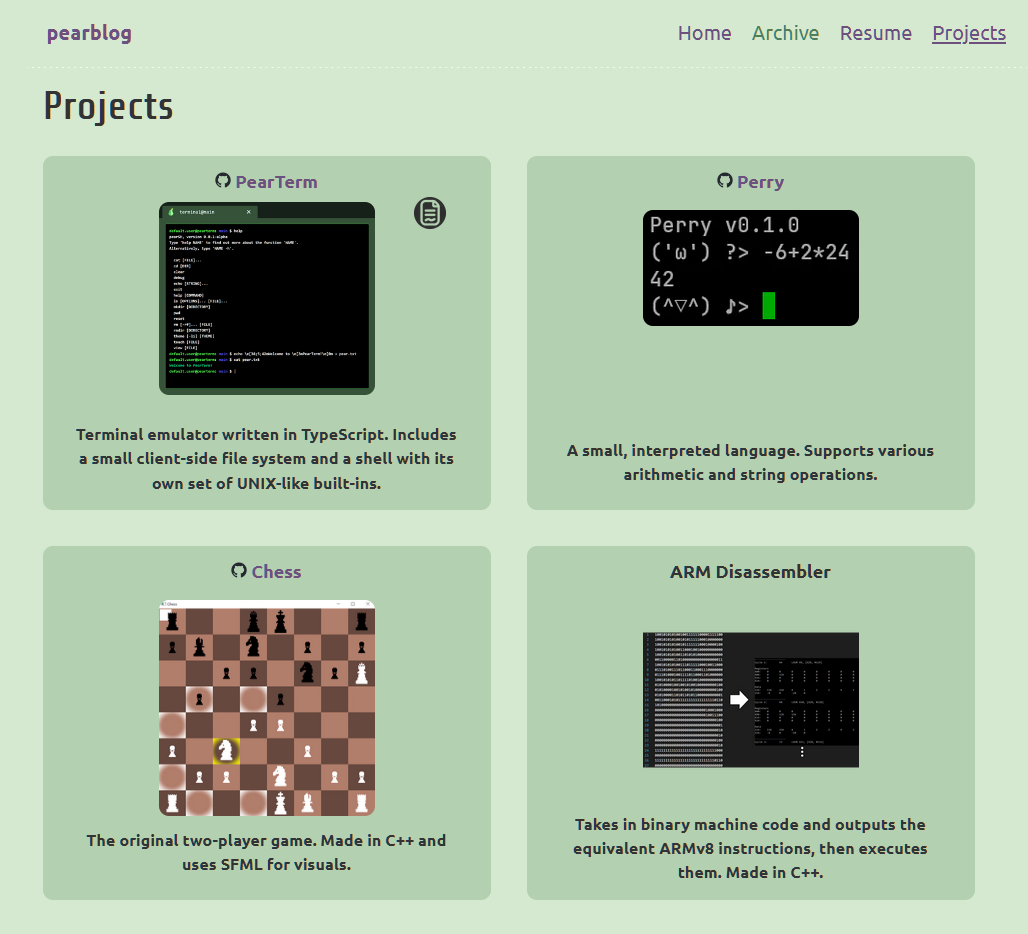This screenshot has width=1028, height=934.
Task: View the PearTerm terminal screenshot
Action: pyautogui.click(x=267, y=298)
